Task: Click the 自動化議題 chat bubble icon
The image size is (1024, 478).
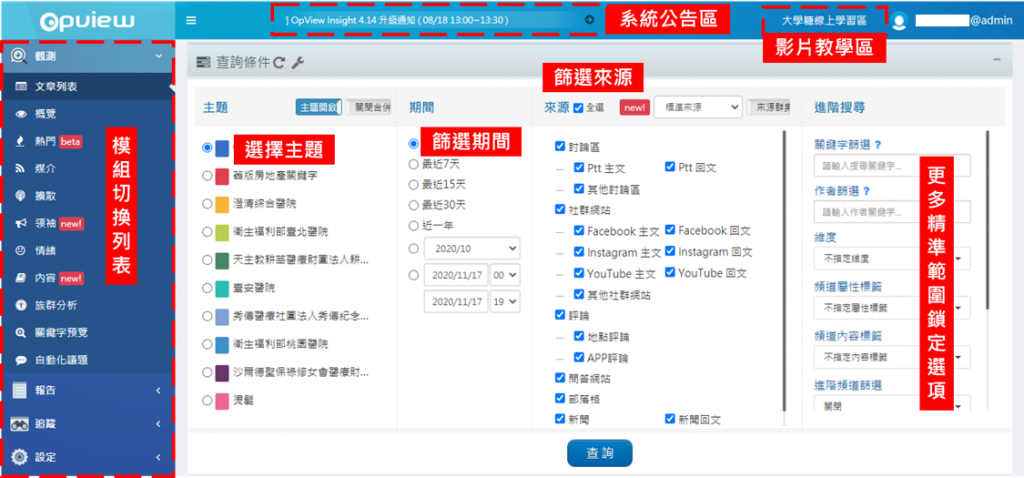Action: coord(21,360)
